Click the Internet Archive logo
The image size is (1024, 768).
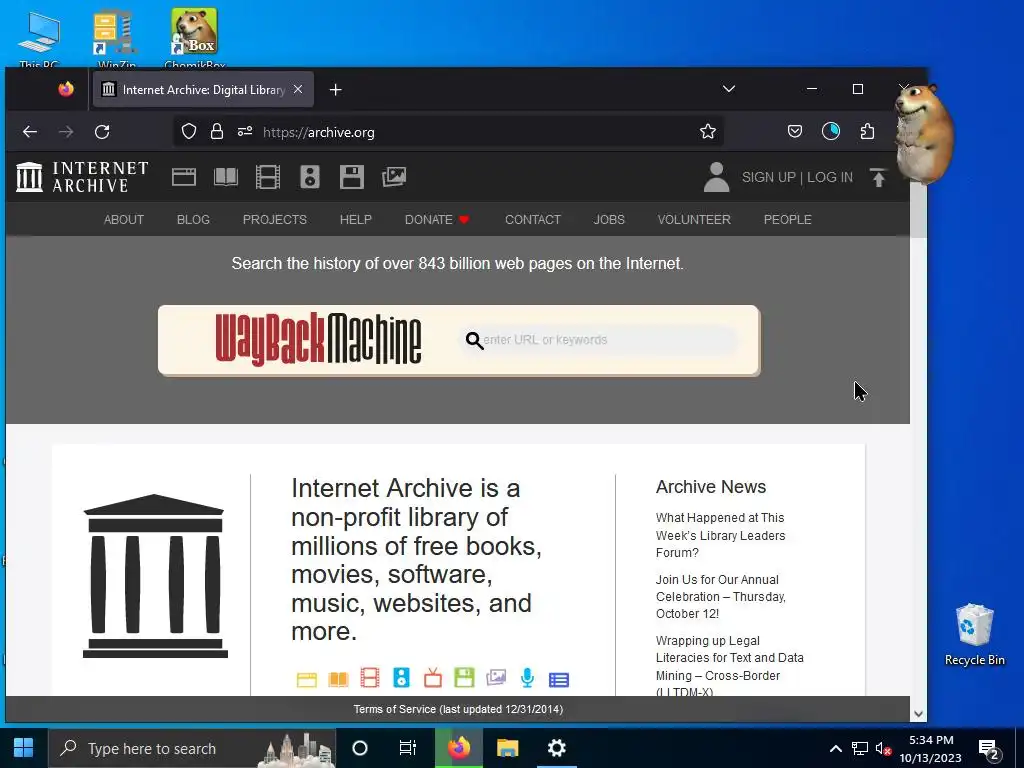click(82, 177)
